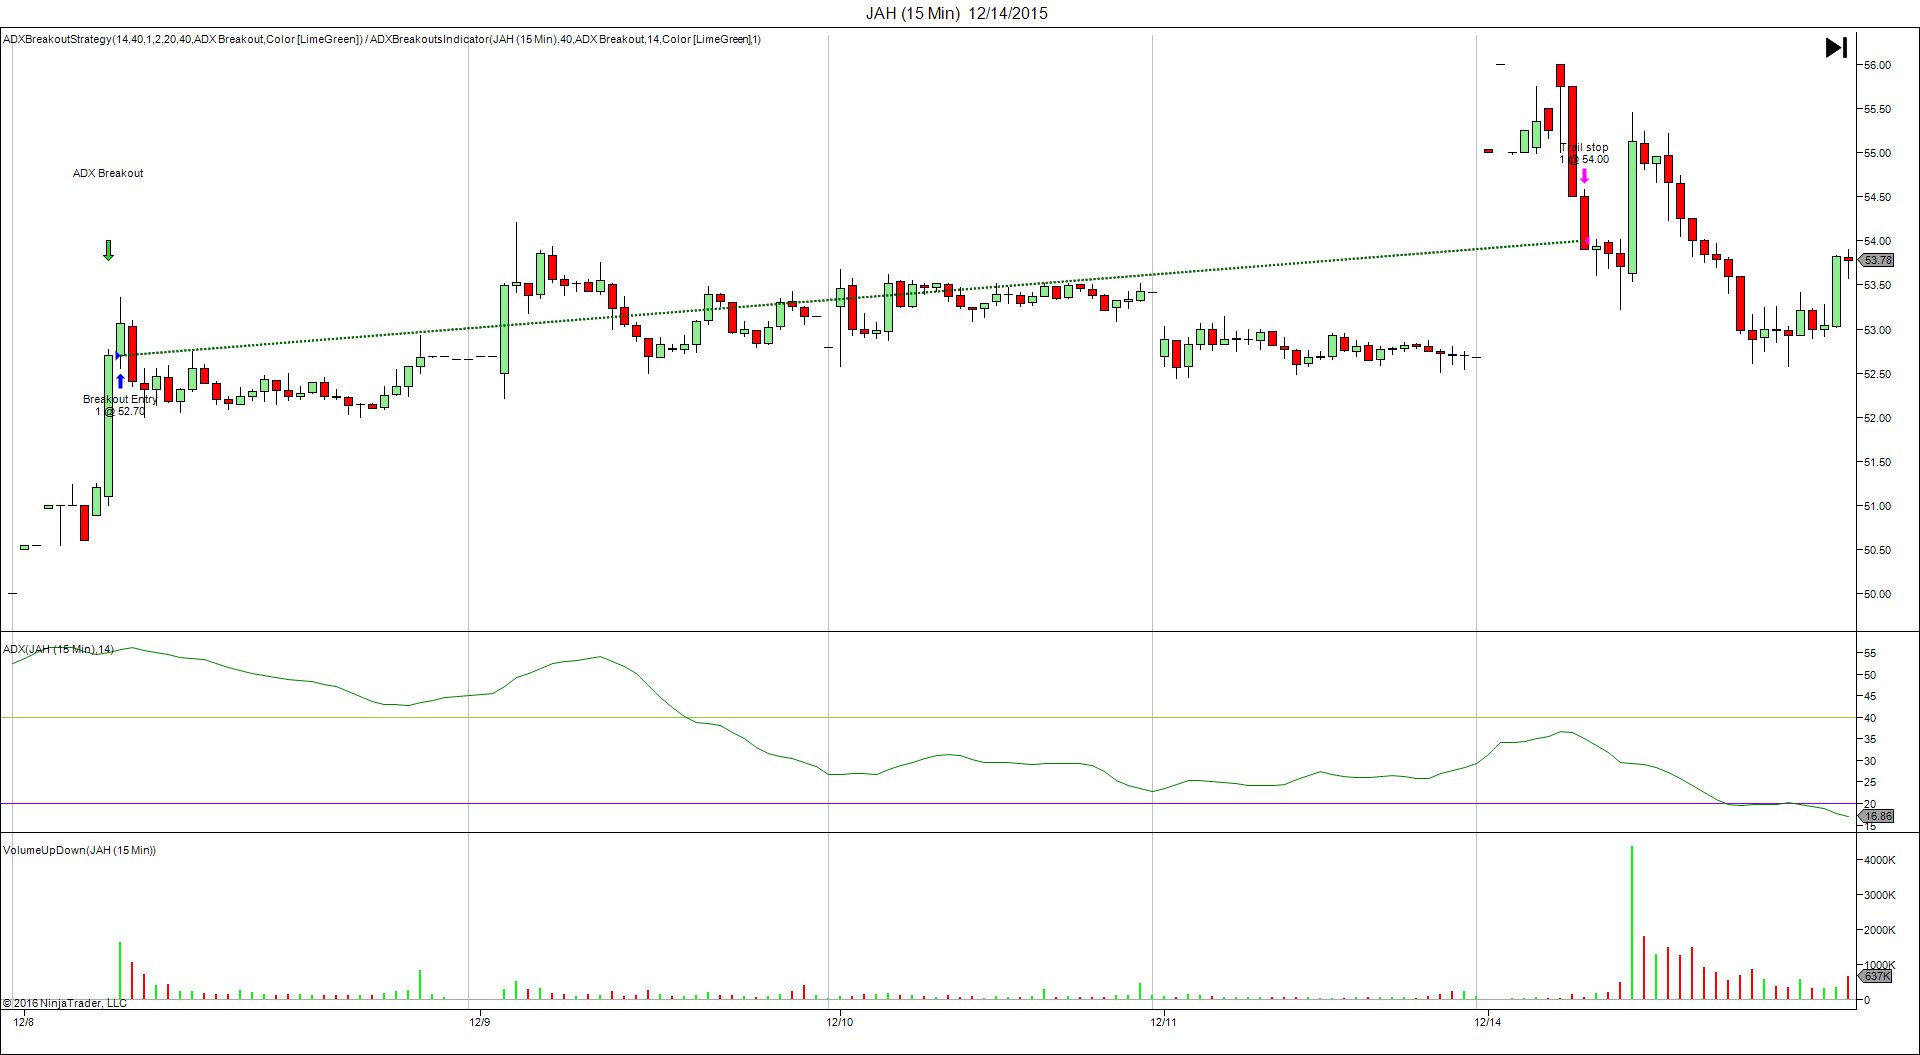
Task: Select the ADX Breakout annotation text
Action: coord(108,173)
